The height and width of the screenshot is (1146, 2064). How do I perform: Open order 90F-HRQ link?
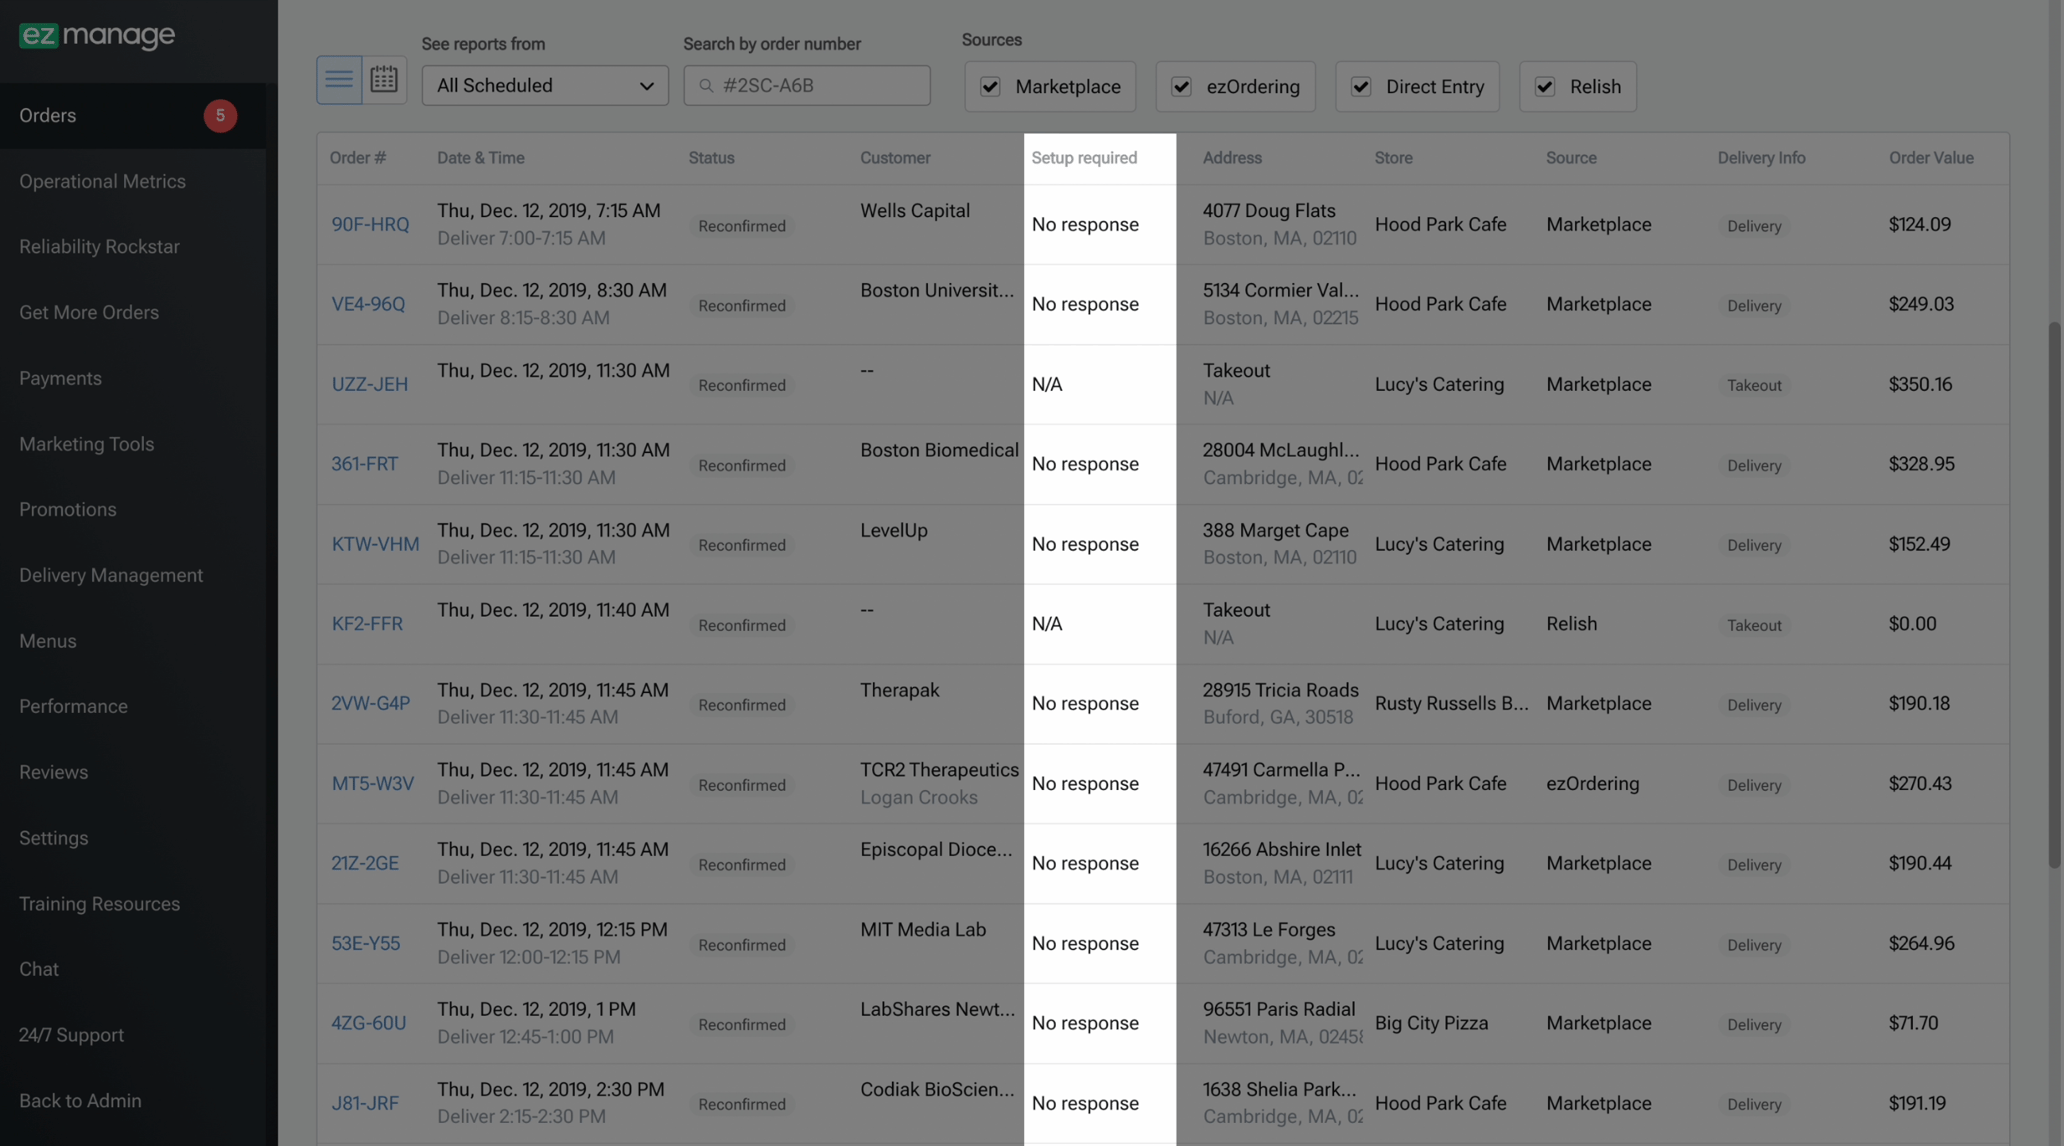(x=370, y=225)
